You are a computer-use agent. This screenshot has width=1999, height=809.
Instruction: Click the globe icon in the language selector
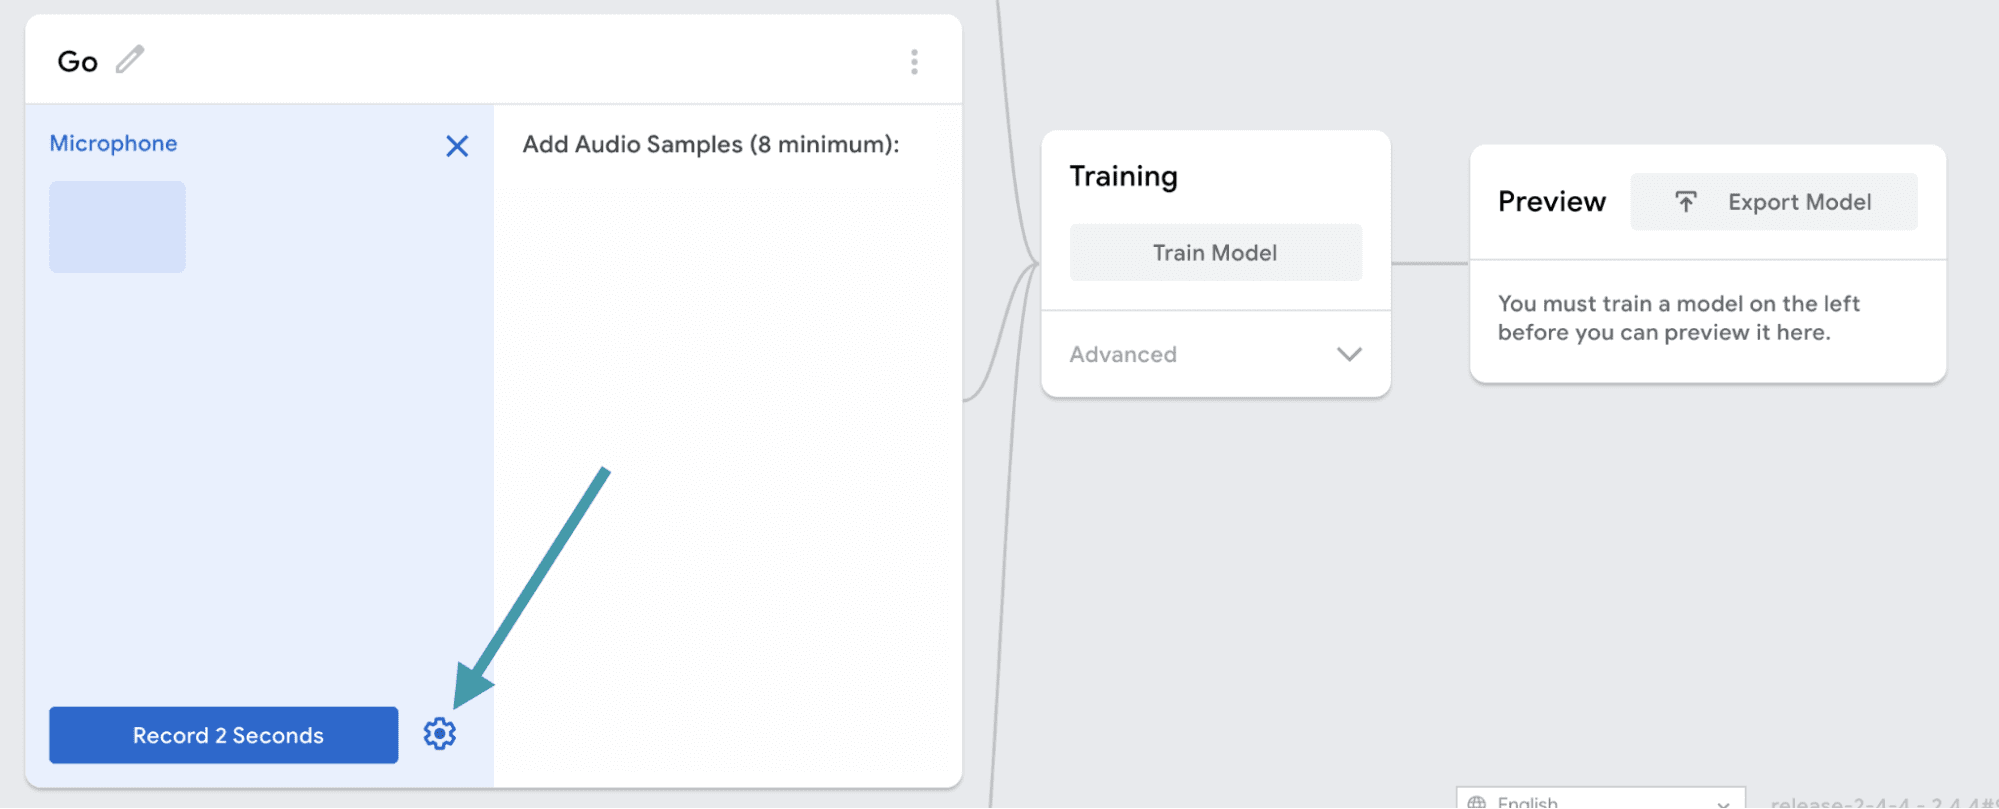(1477, 802)
